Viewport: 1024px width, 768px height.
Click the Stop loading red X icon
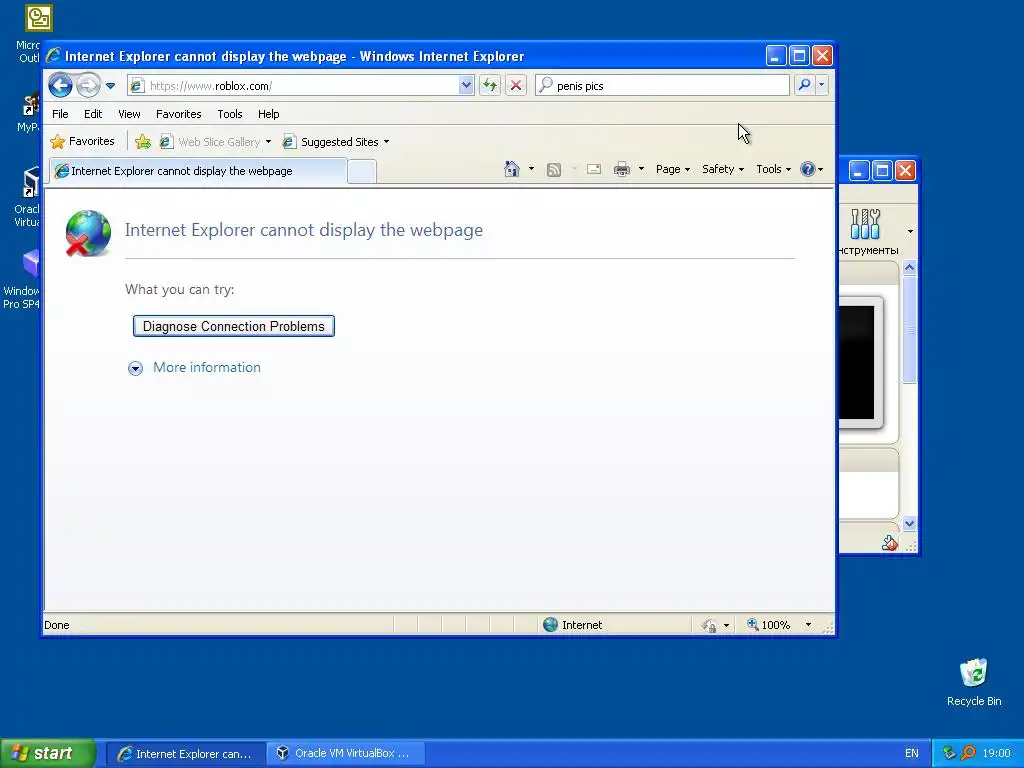pos(516,86)
